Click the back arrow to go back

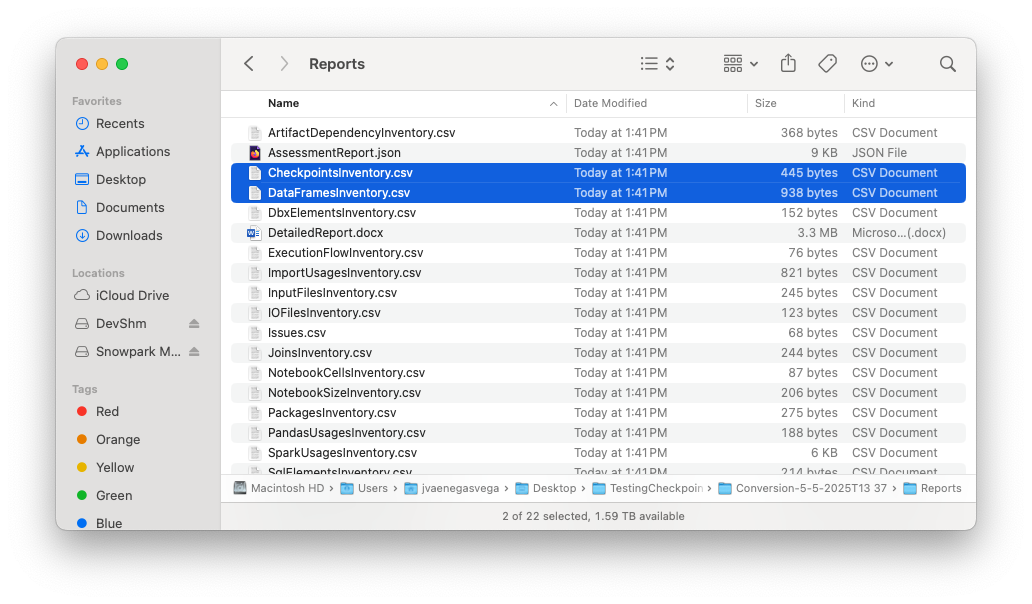click(248, 63)
